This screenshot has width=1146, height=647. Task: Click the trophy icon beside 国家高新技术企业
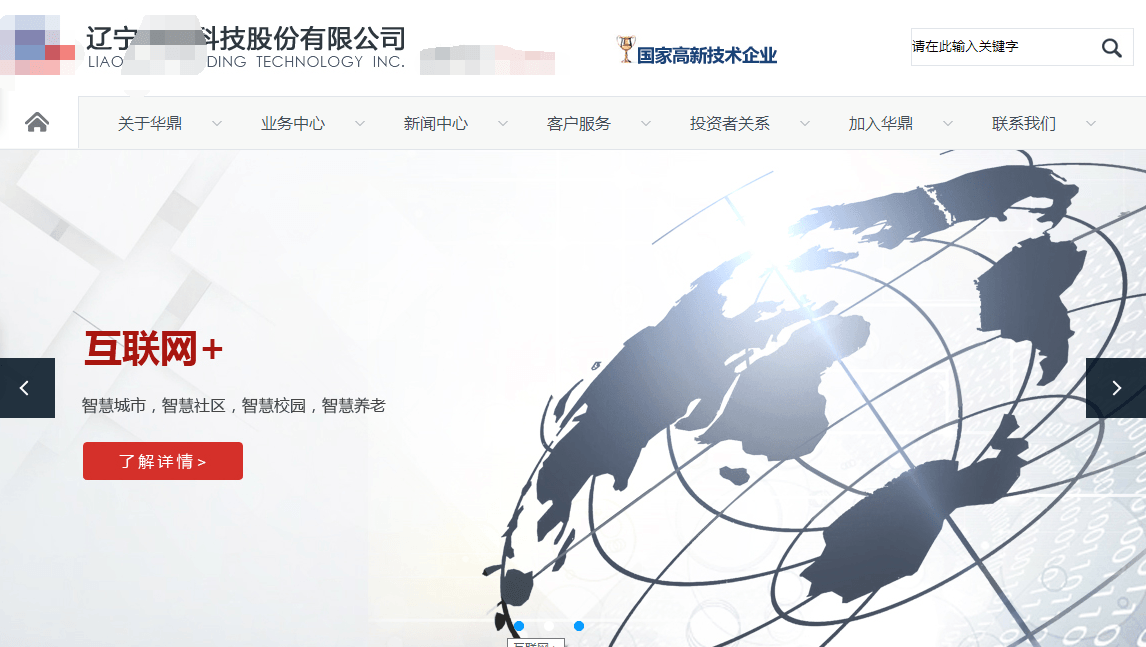pos(625,49)
